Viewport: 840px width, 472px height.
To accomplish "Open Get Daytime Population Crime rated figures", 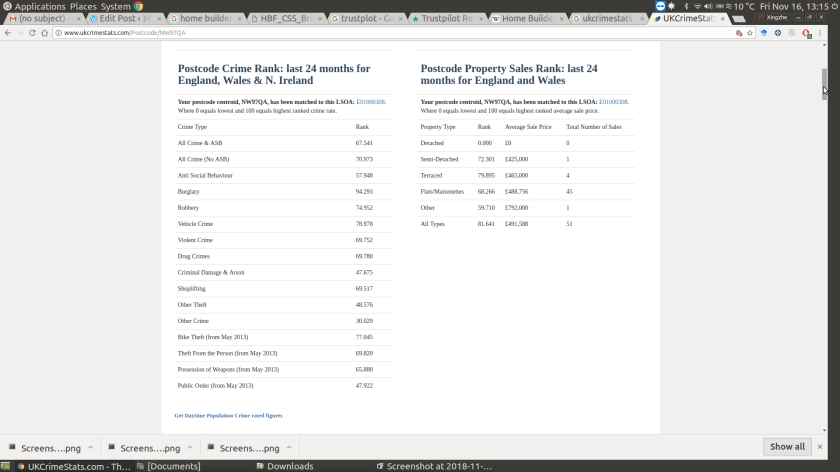I will tap(228, 415).
